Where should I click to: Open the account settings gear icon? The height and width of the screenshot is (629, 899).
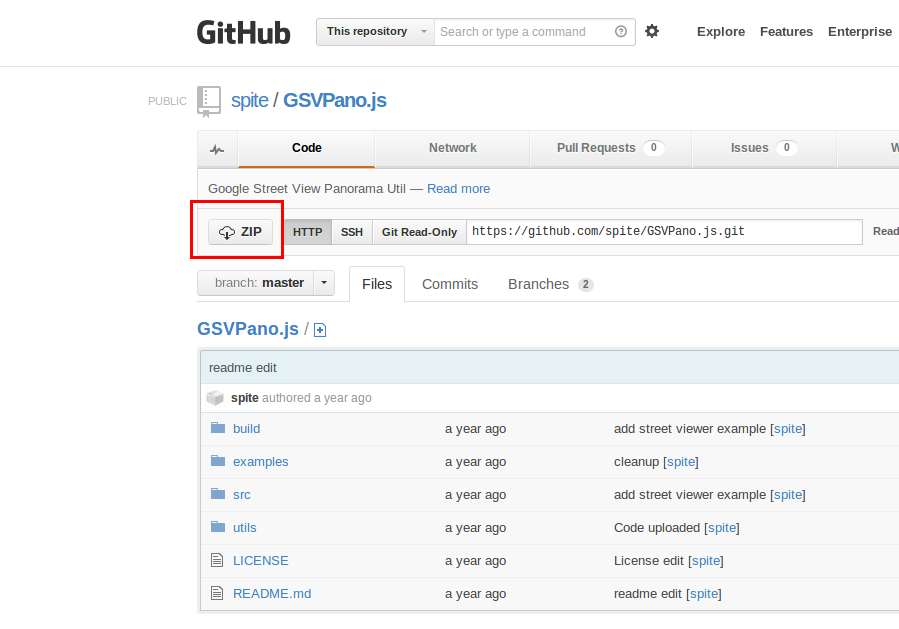pyautogui.click(x=652, y=31)
